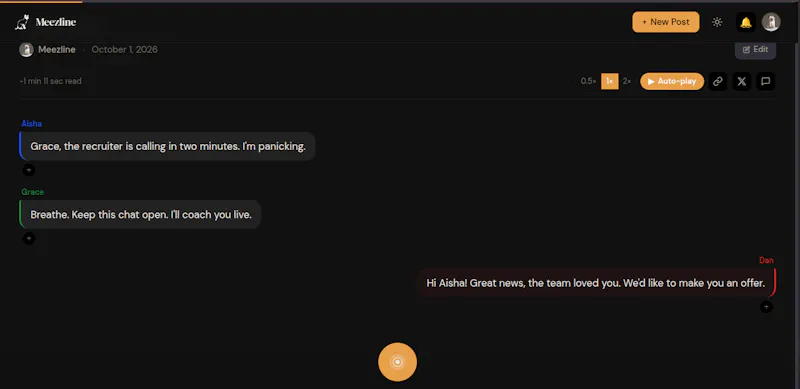
Task: Click the October 1, 2026 date
Action: point(124,50)
